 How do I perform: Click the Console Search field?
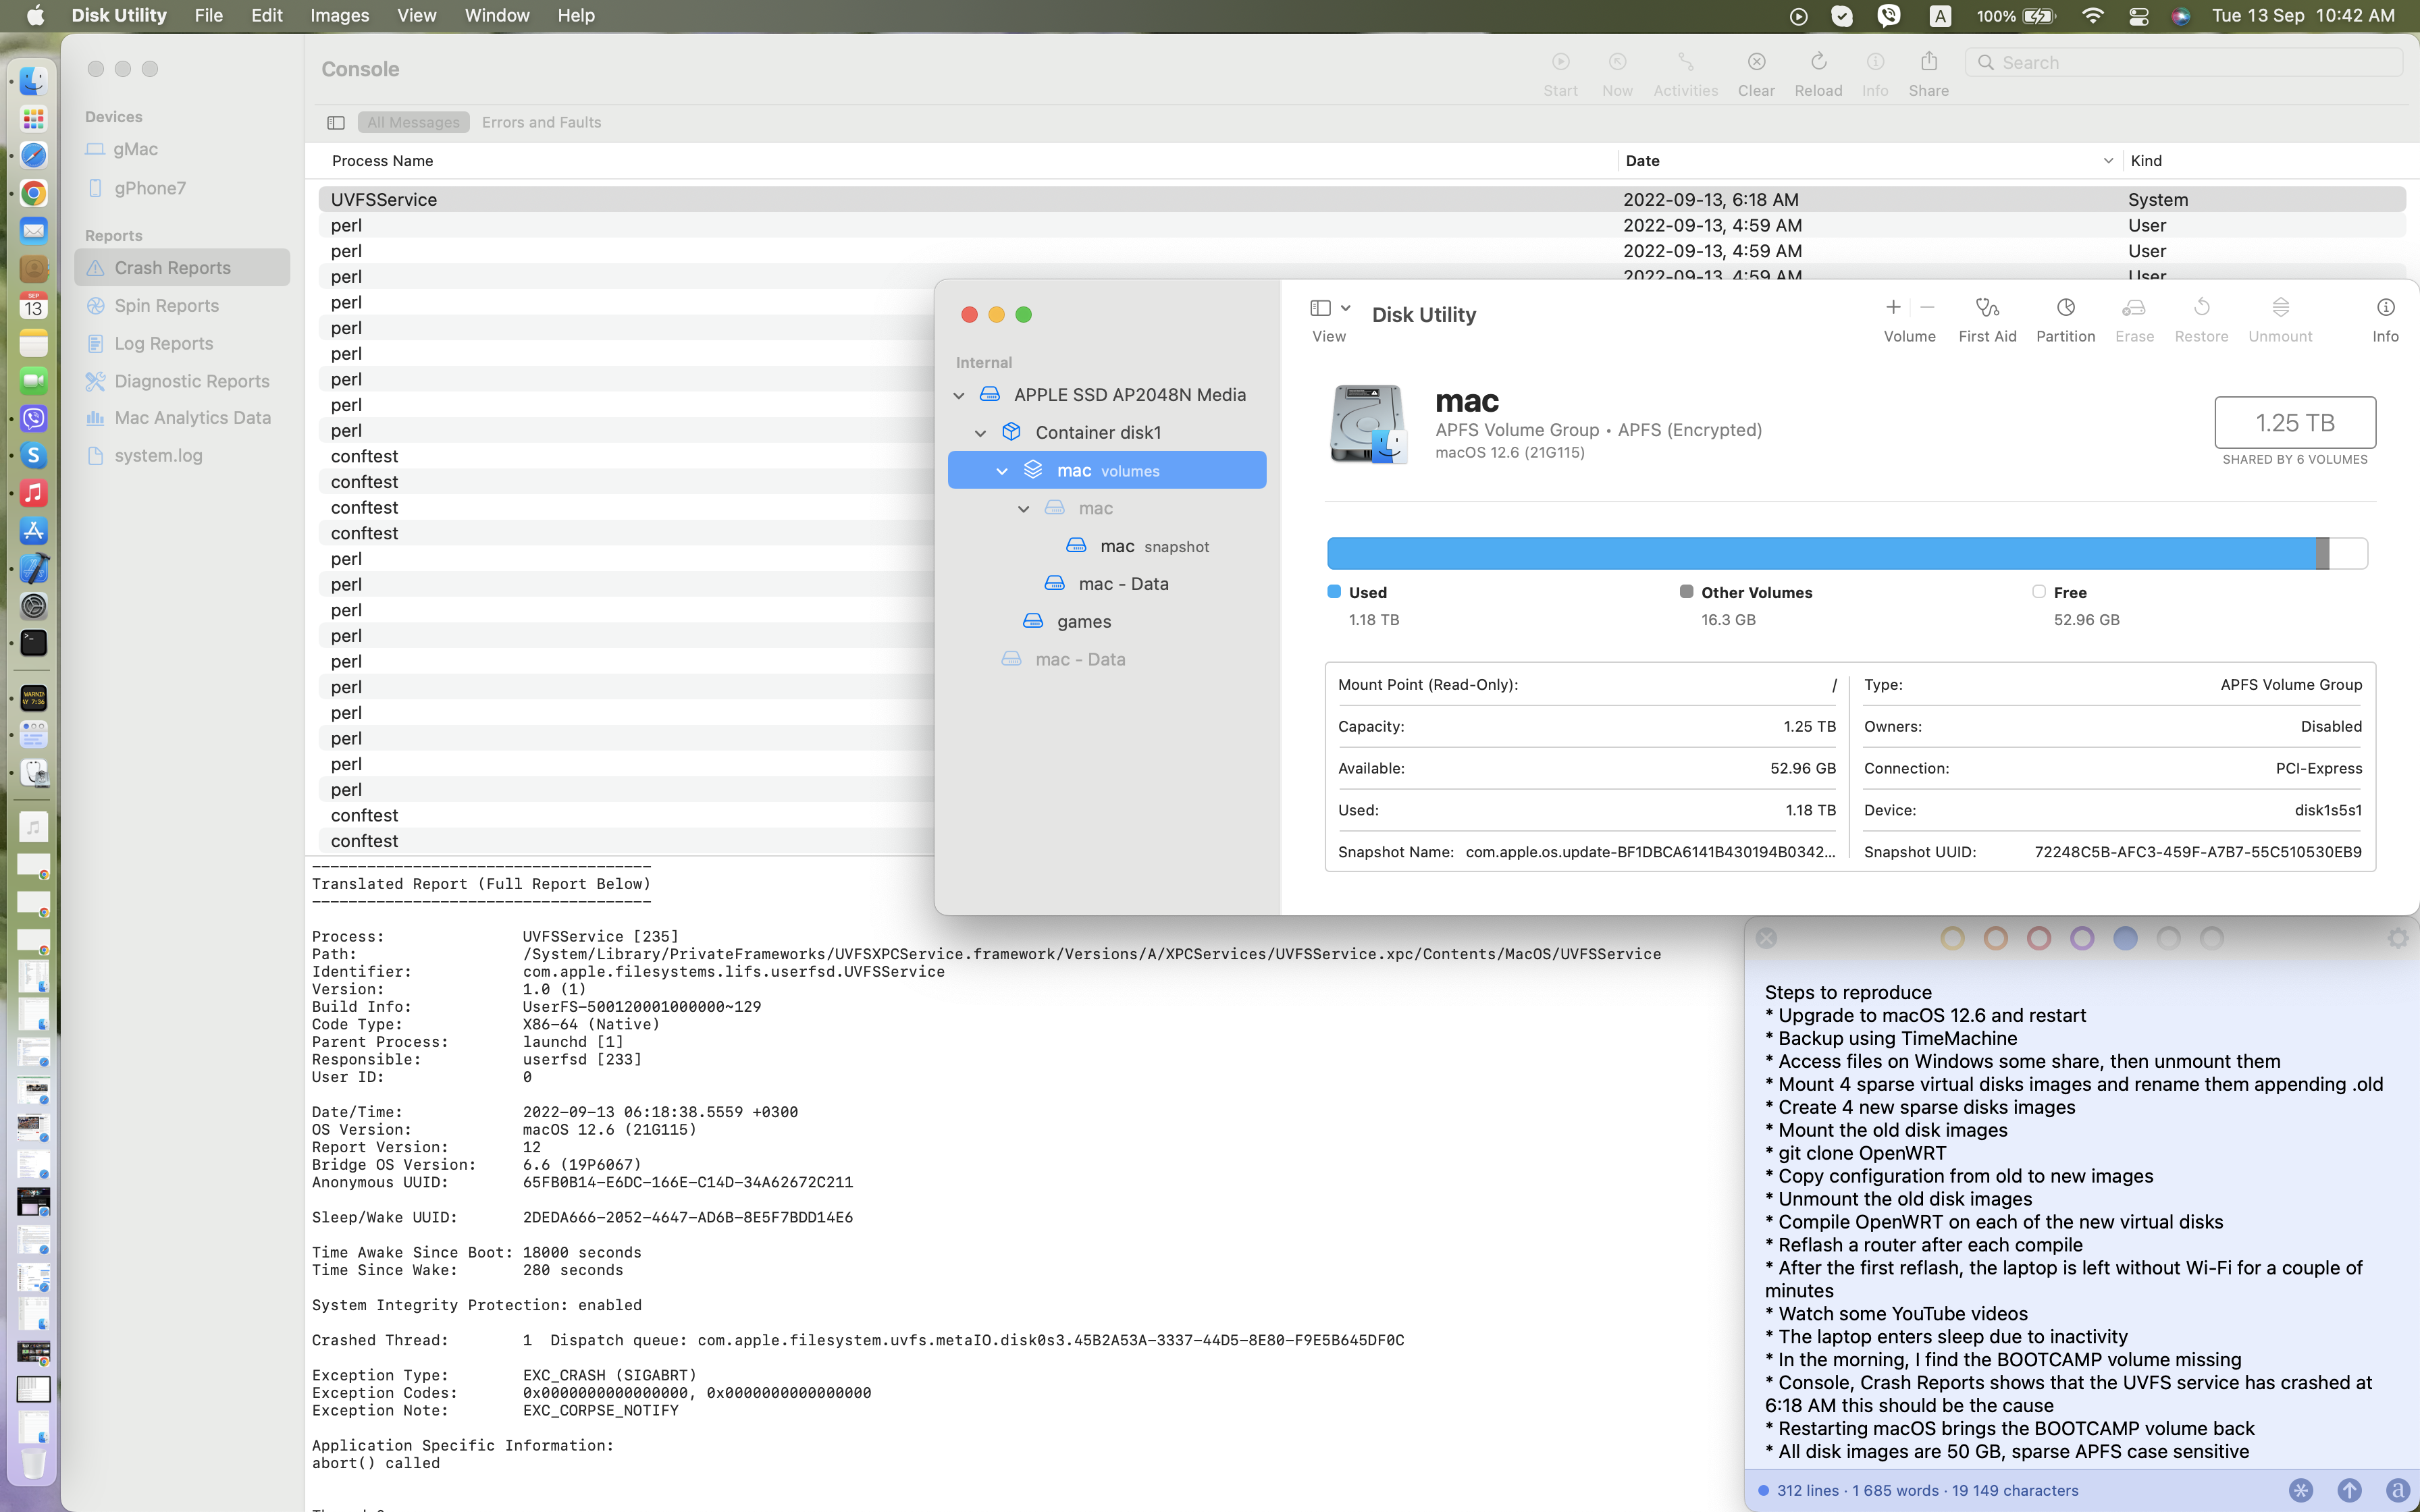tap(2184, 62)
